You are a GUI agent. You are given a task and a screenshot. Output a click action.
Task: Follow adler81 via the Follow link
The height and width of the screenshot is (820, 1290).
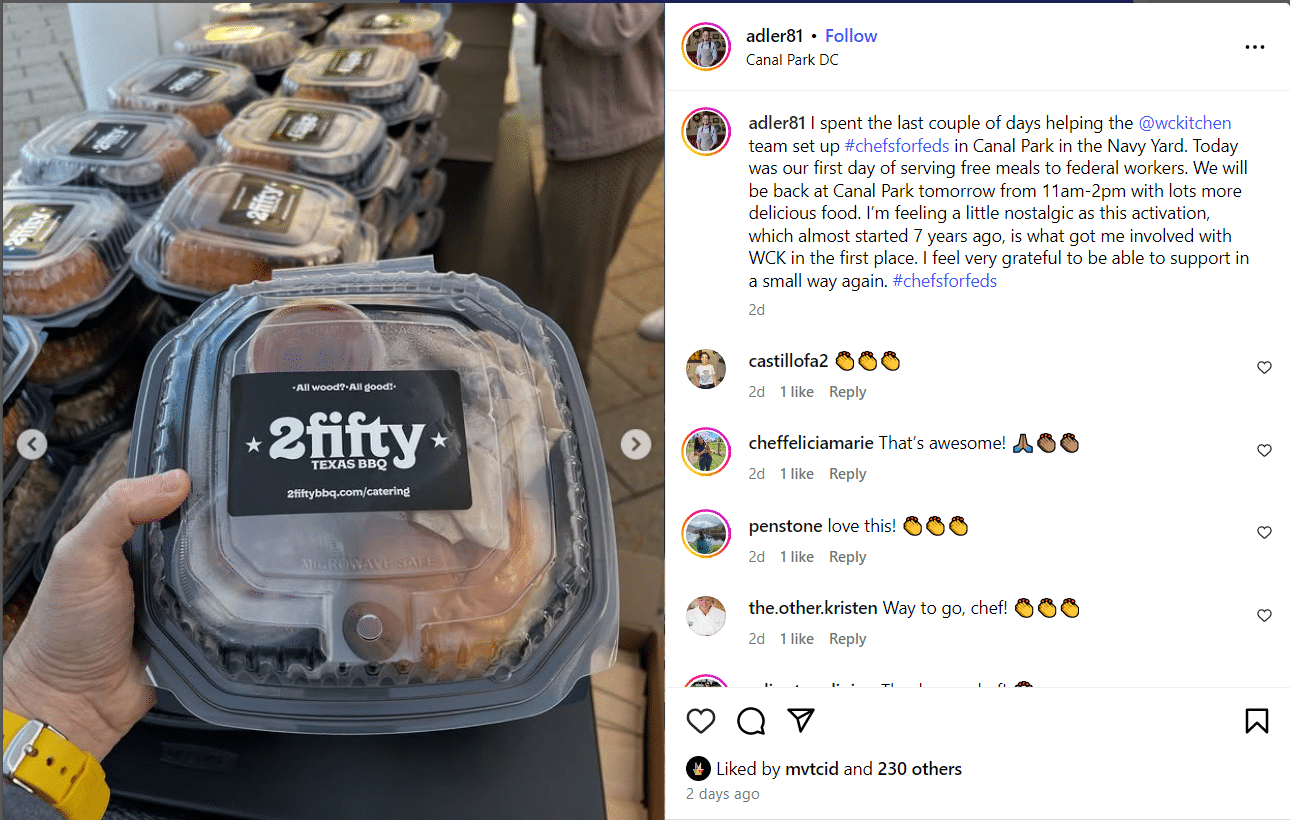coord(851,36)
